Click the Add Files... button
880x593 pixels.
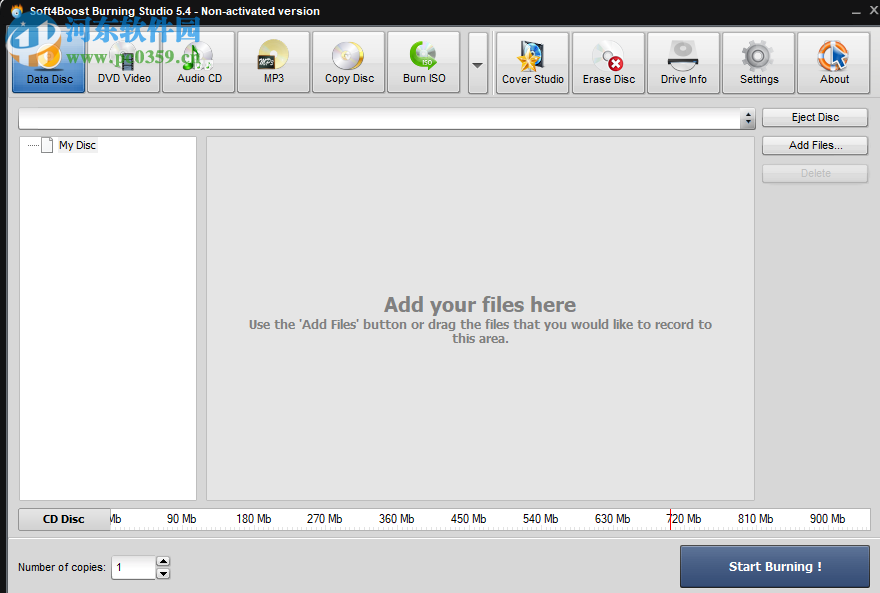tap(815, 145)
